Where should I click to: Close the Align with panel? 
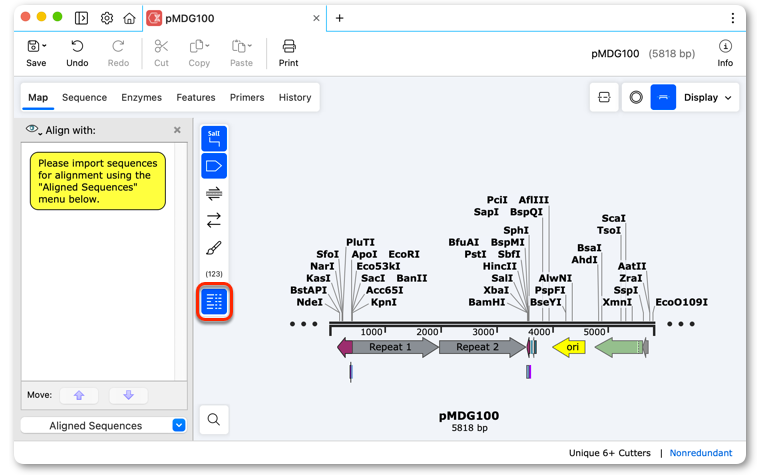(177, 130)
